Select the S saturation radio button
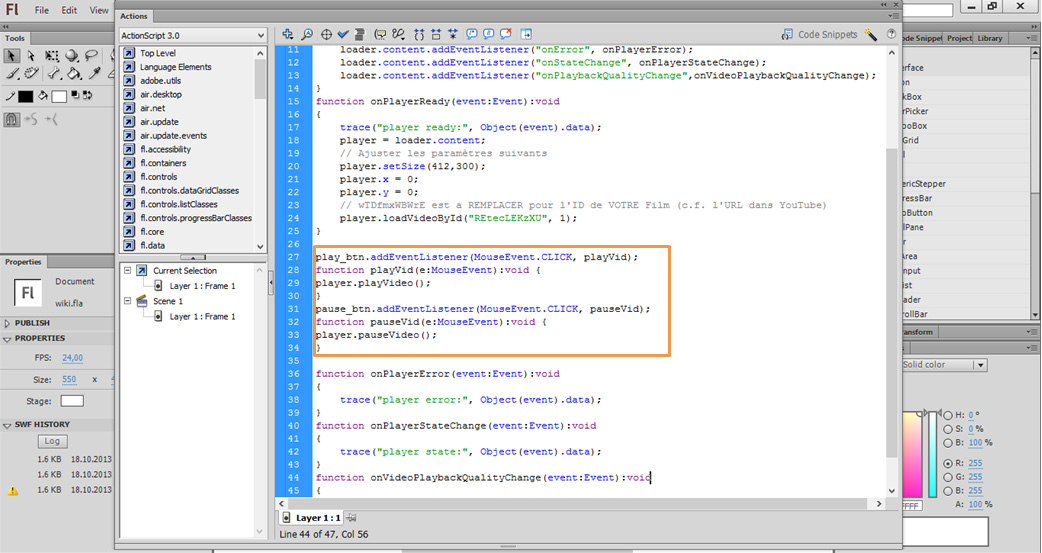 948,428
